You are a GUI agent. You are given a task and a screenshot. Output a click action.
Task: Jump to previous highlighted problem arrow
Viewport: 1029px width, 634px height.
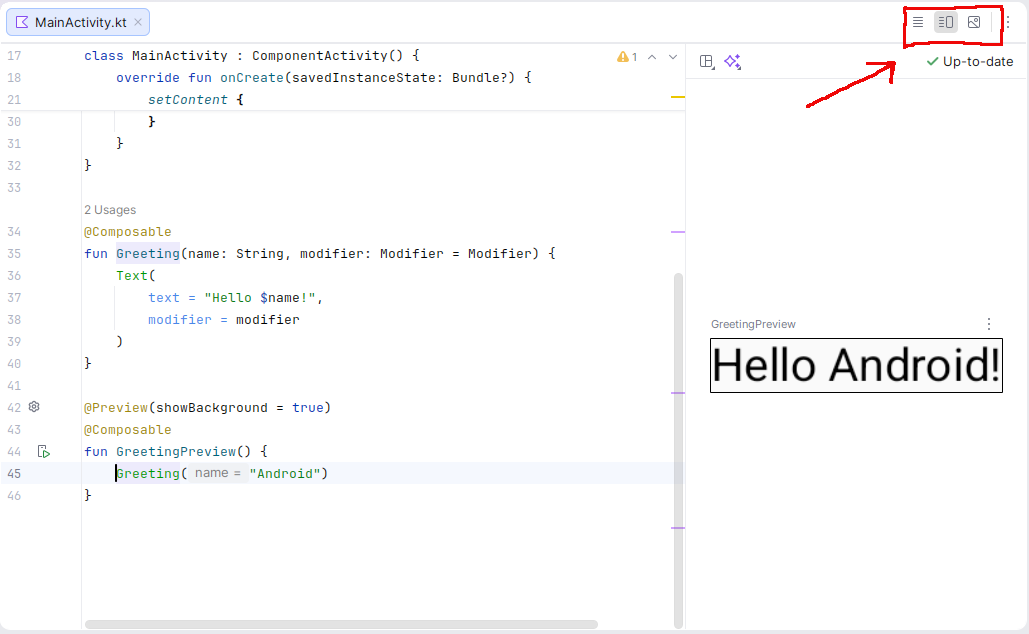652,57
